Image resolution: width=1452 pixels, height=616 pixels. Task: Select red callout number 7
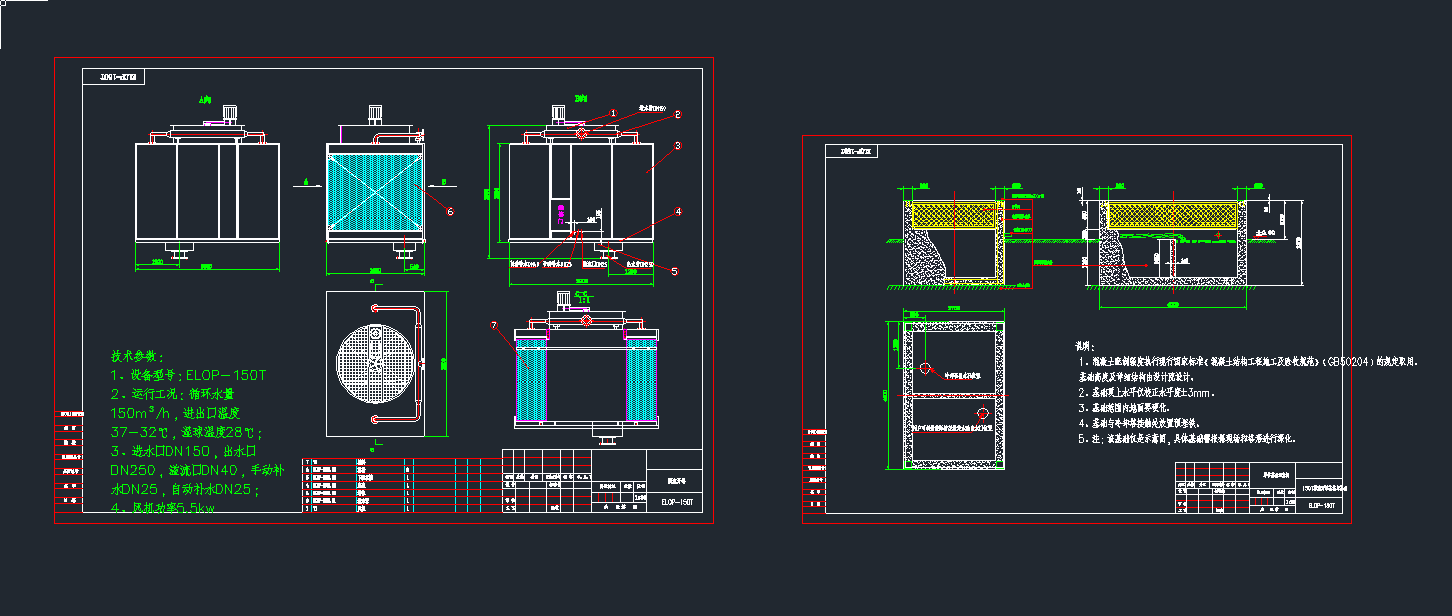[x=494, y=326]
